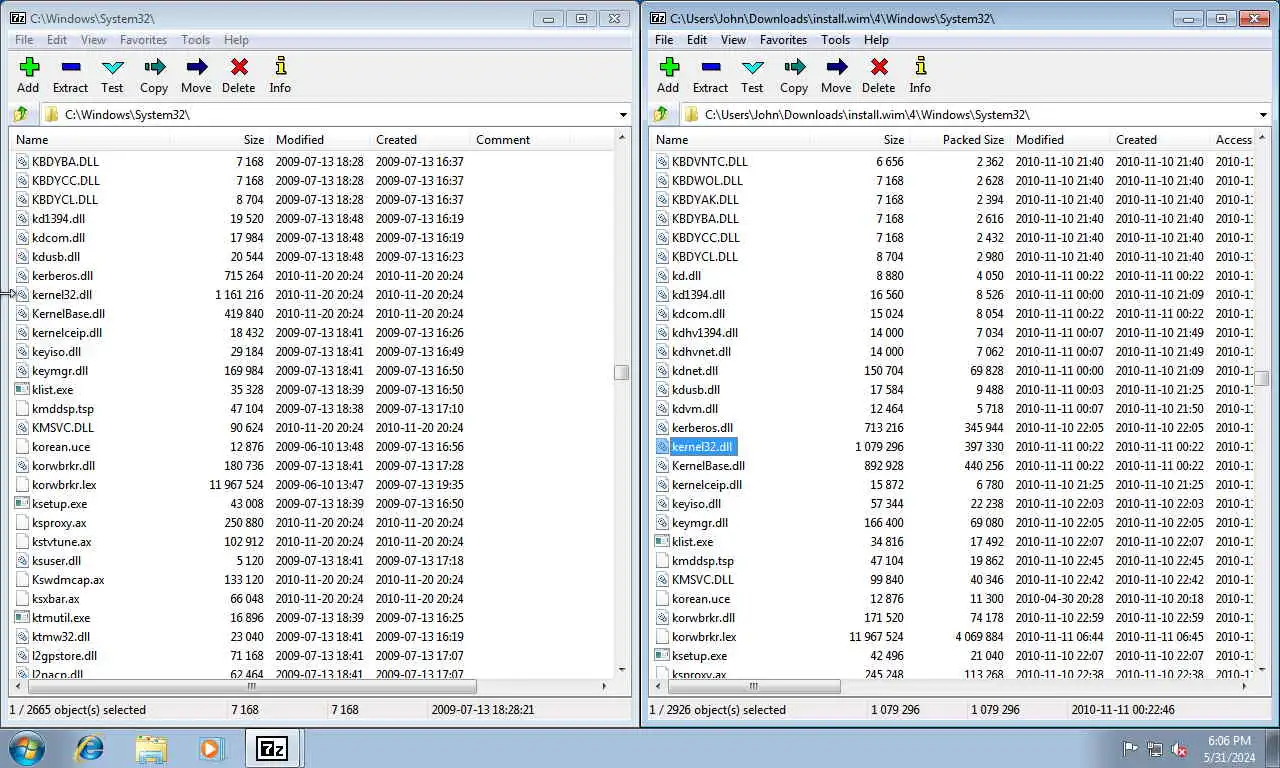Sort by Size column in left window

tap(220, 139)
